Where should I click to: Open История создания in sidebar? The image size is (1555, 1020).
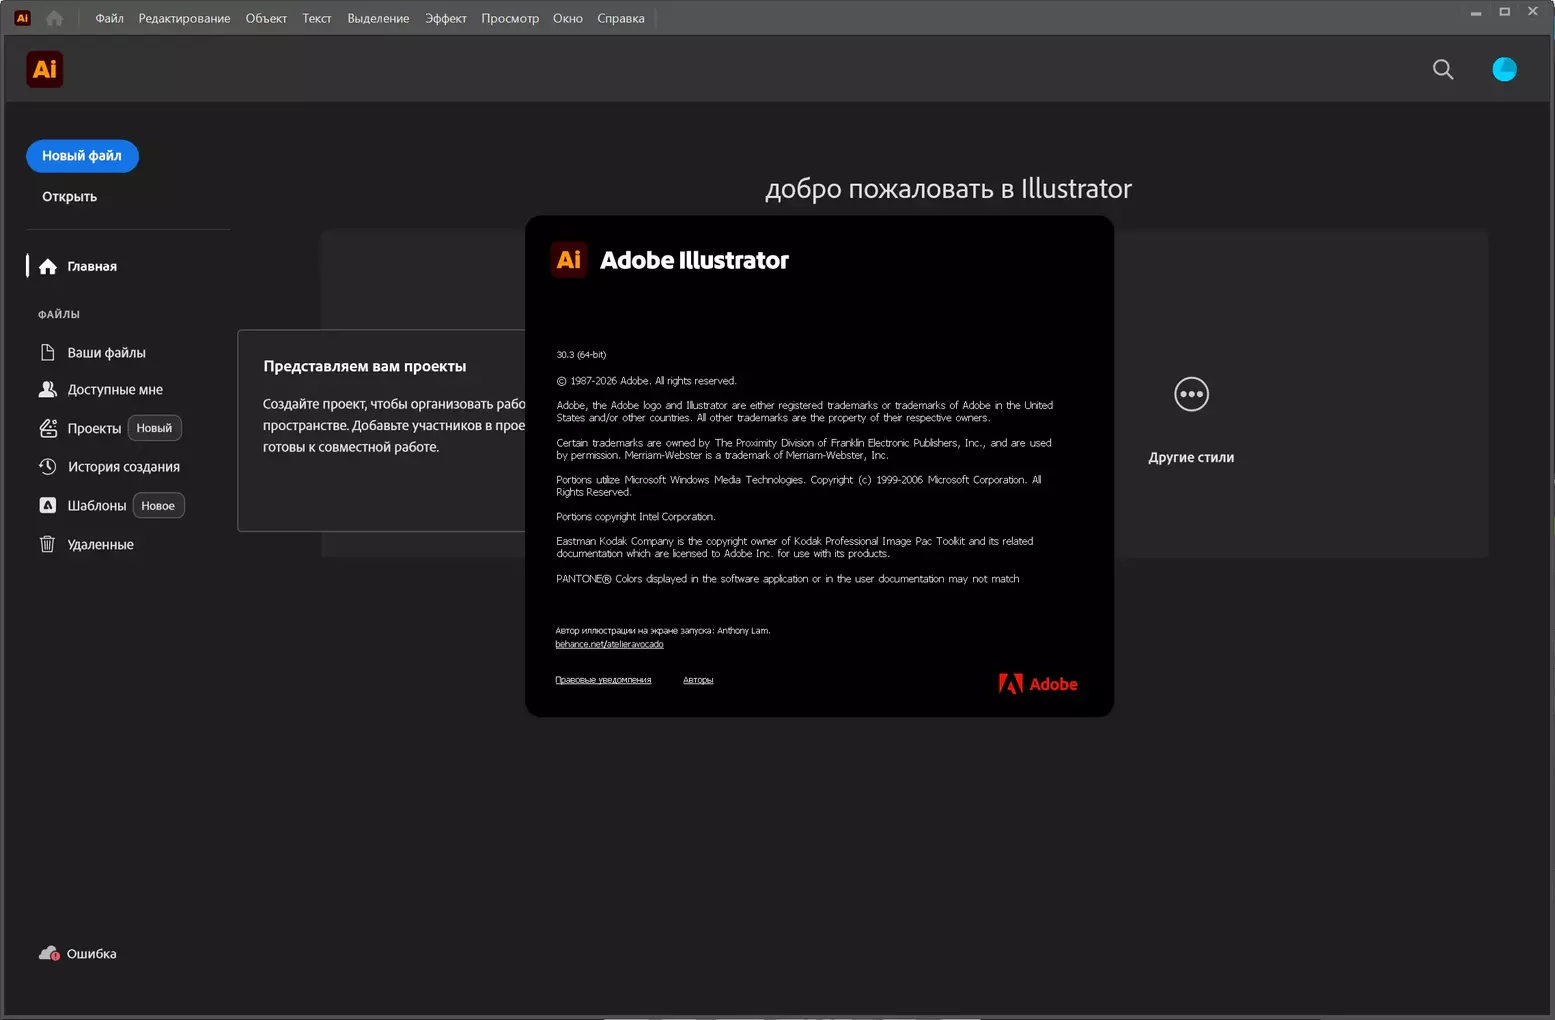pyautogui.click(x=123, y=466)
